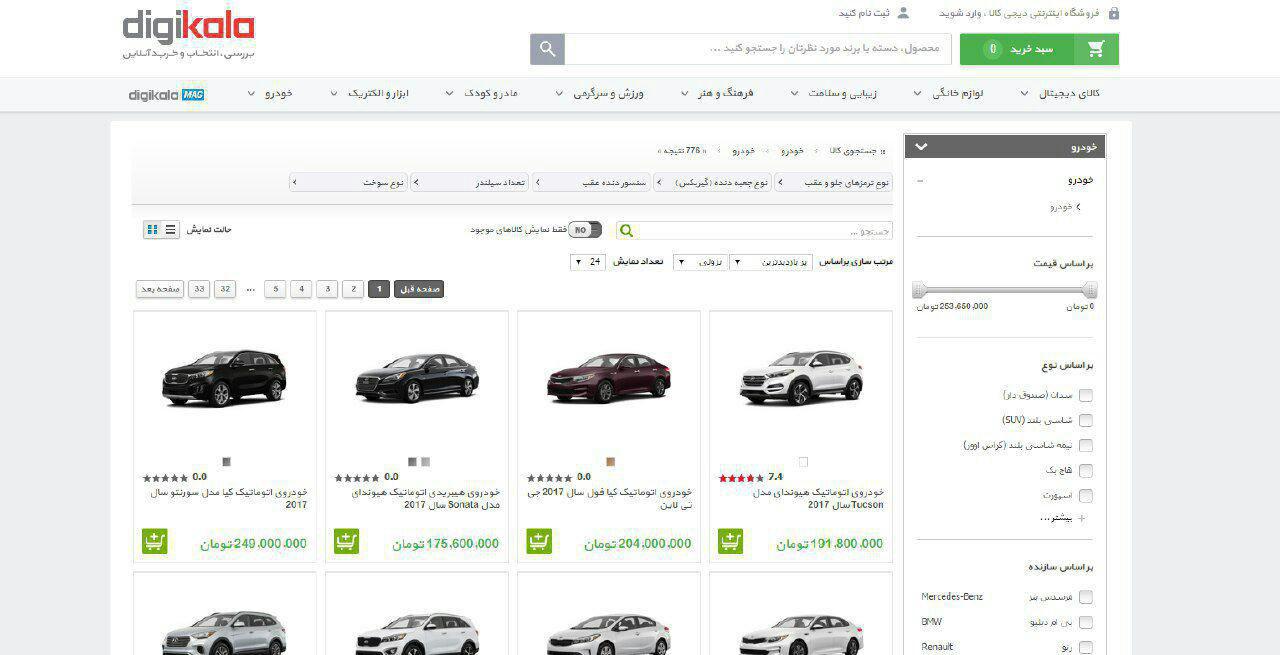Screen dimensions: 1280x655
Task: Check the BMW manufacturer filter
Action: pos(1086,622)
